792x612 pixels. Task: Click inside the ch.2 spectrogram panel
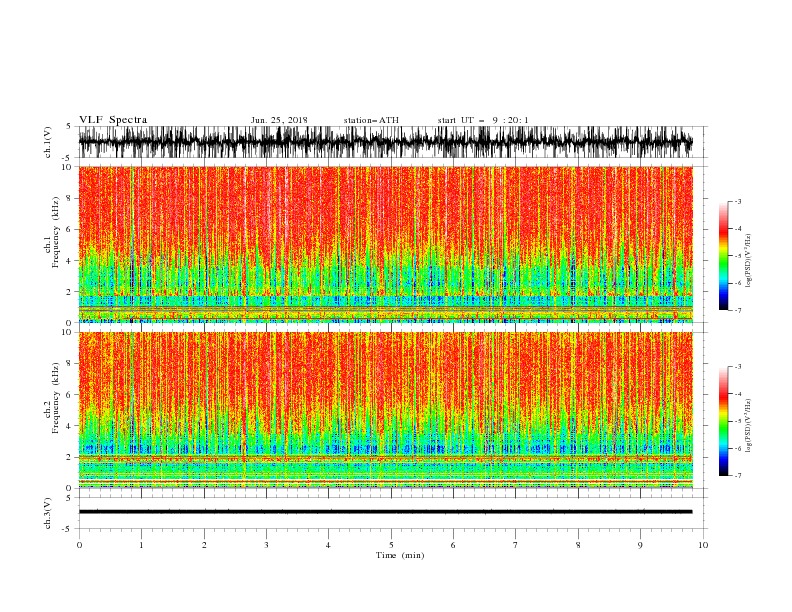pyautogui.click(x=385, y=410)
